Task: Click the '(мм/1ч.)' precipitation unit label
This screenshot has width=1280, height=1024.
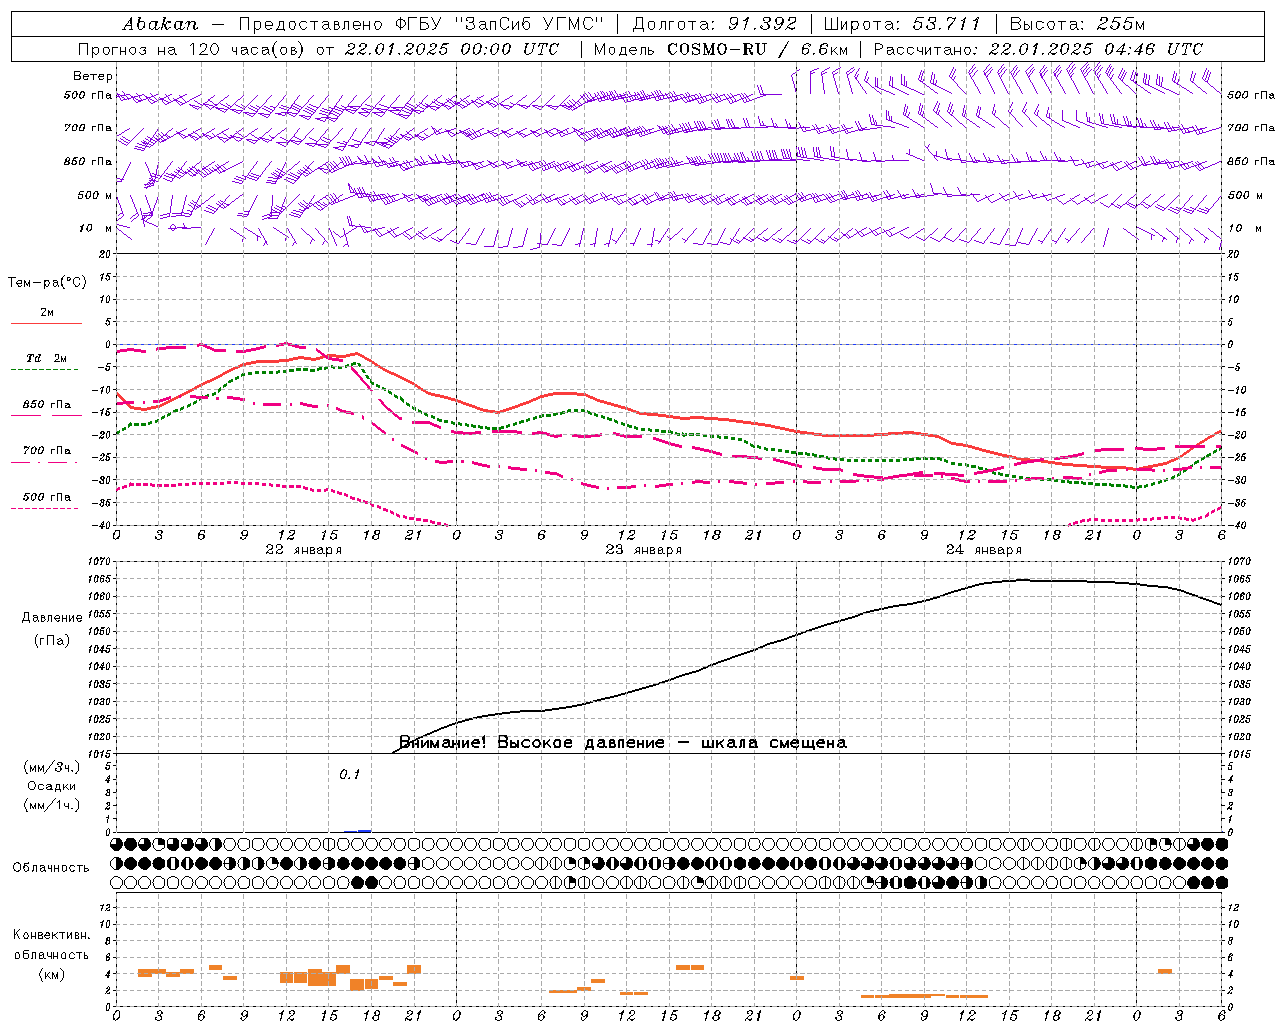Action: point(52,805)
